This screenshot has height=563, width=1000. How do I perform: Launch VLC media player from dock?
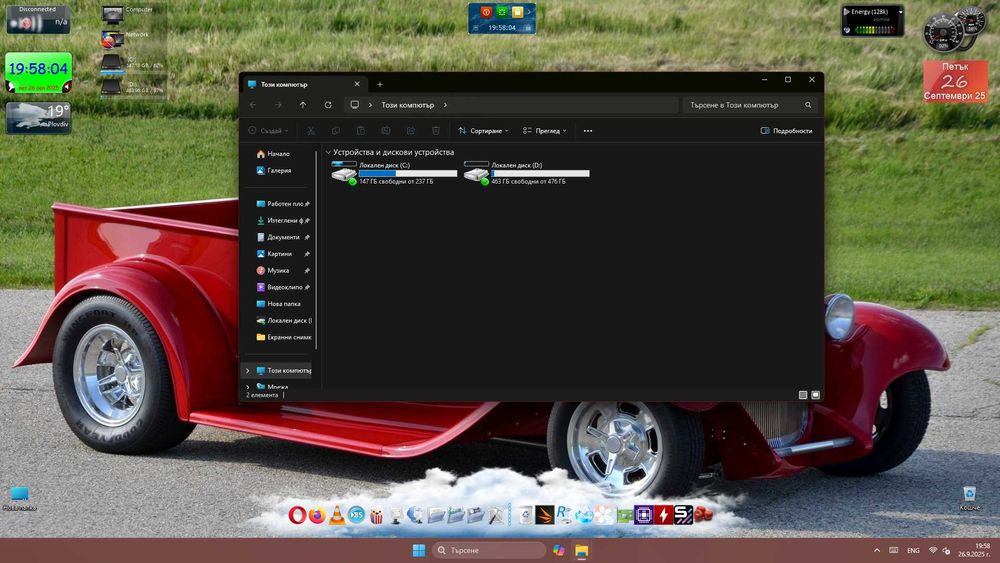click(337, 516)
